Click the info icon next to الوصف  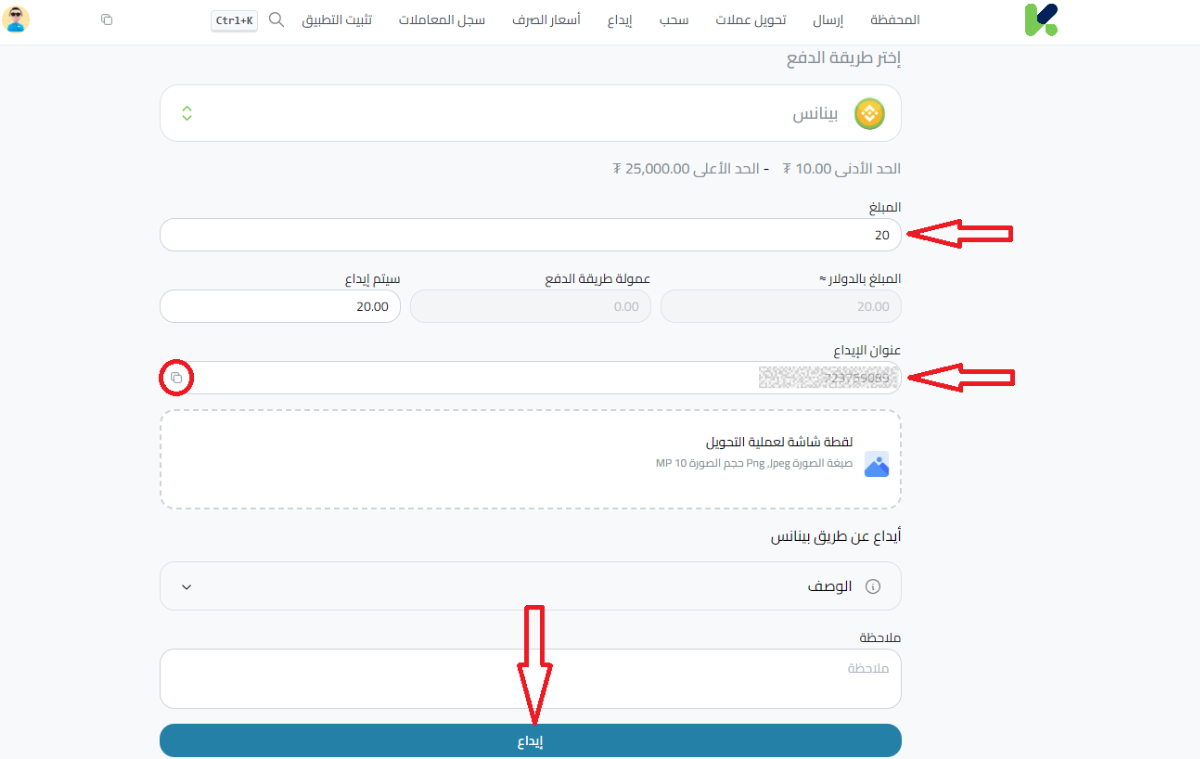tap(871, 586)
